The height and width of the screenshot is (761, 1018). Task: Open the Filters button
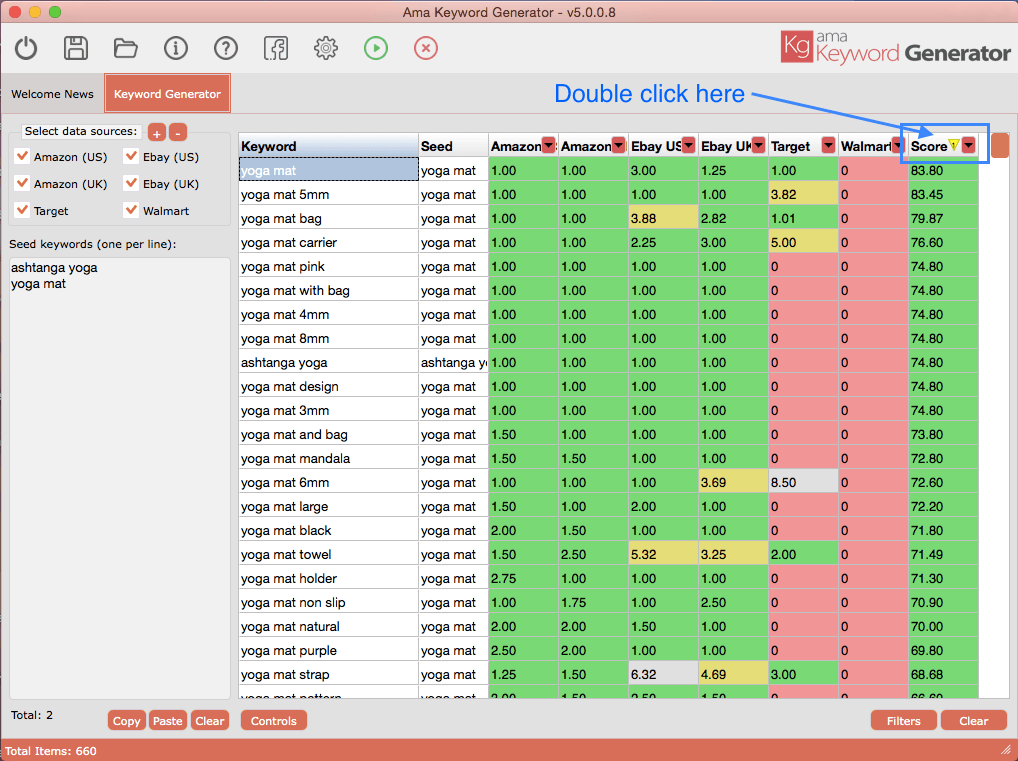point(904,721)
